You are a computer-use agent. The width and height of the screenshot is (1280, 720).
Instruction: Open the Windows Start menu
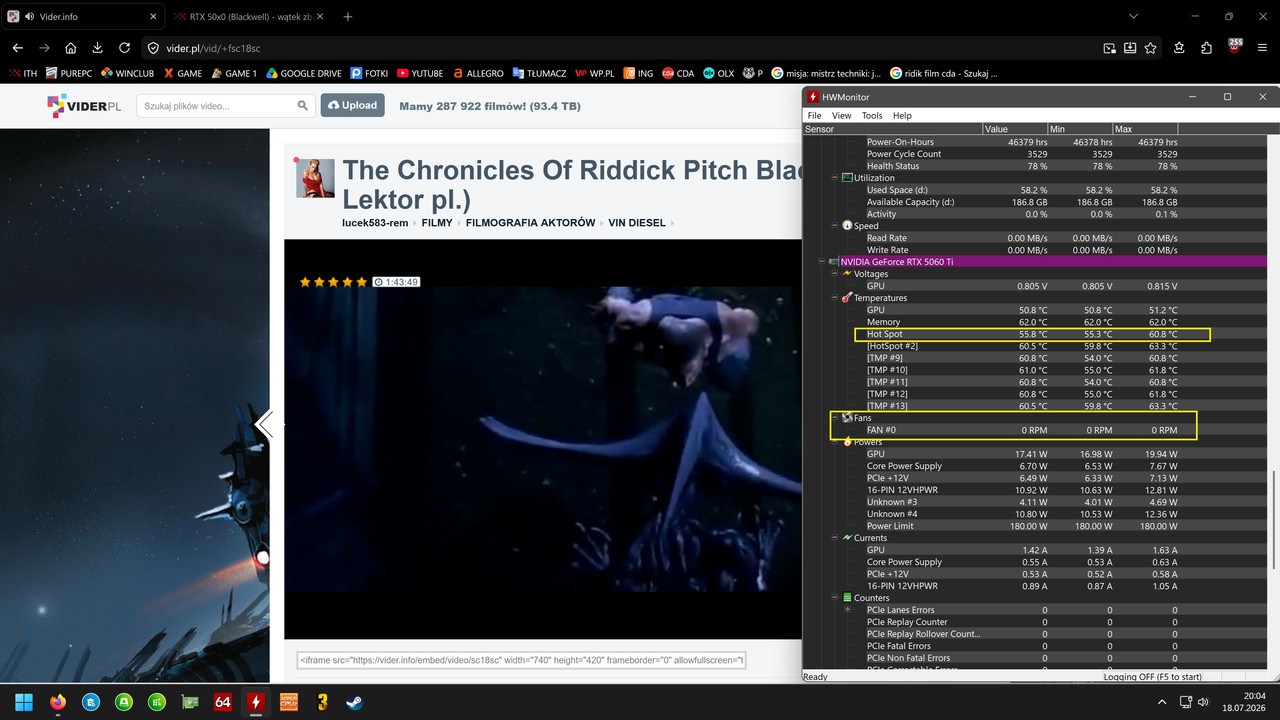point(24,702)
